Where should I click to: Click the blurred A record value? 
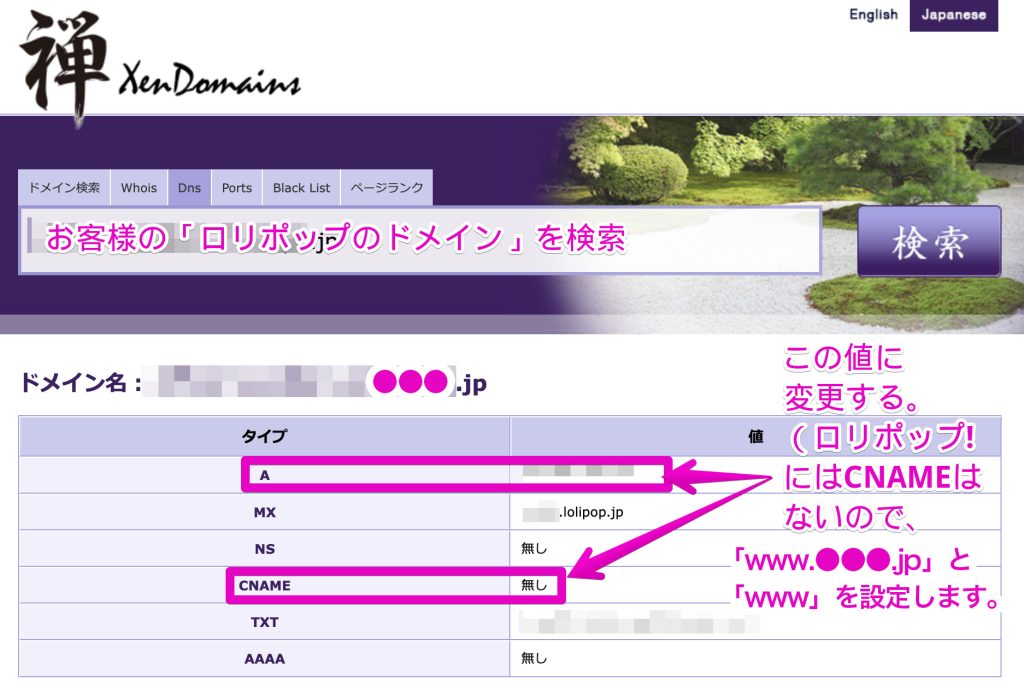click(578, 471)
